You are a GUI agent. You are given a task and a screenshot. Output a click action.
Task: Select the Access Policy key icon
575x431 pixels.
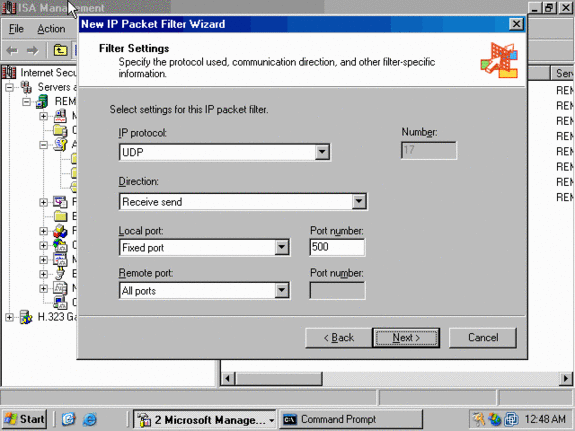[60, 145]
